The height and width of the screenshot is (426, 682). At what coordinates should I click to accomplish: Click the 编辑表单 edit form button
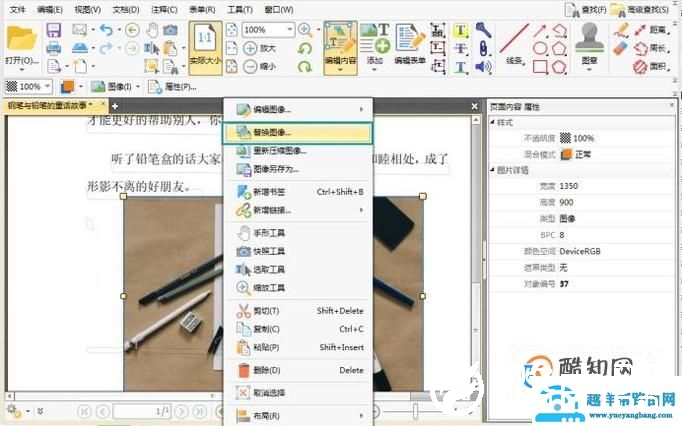pyautogui.click(x=410, y=45)
